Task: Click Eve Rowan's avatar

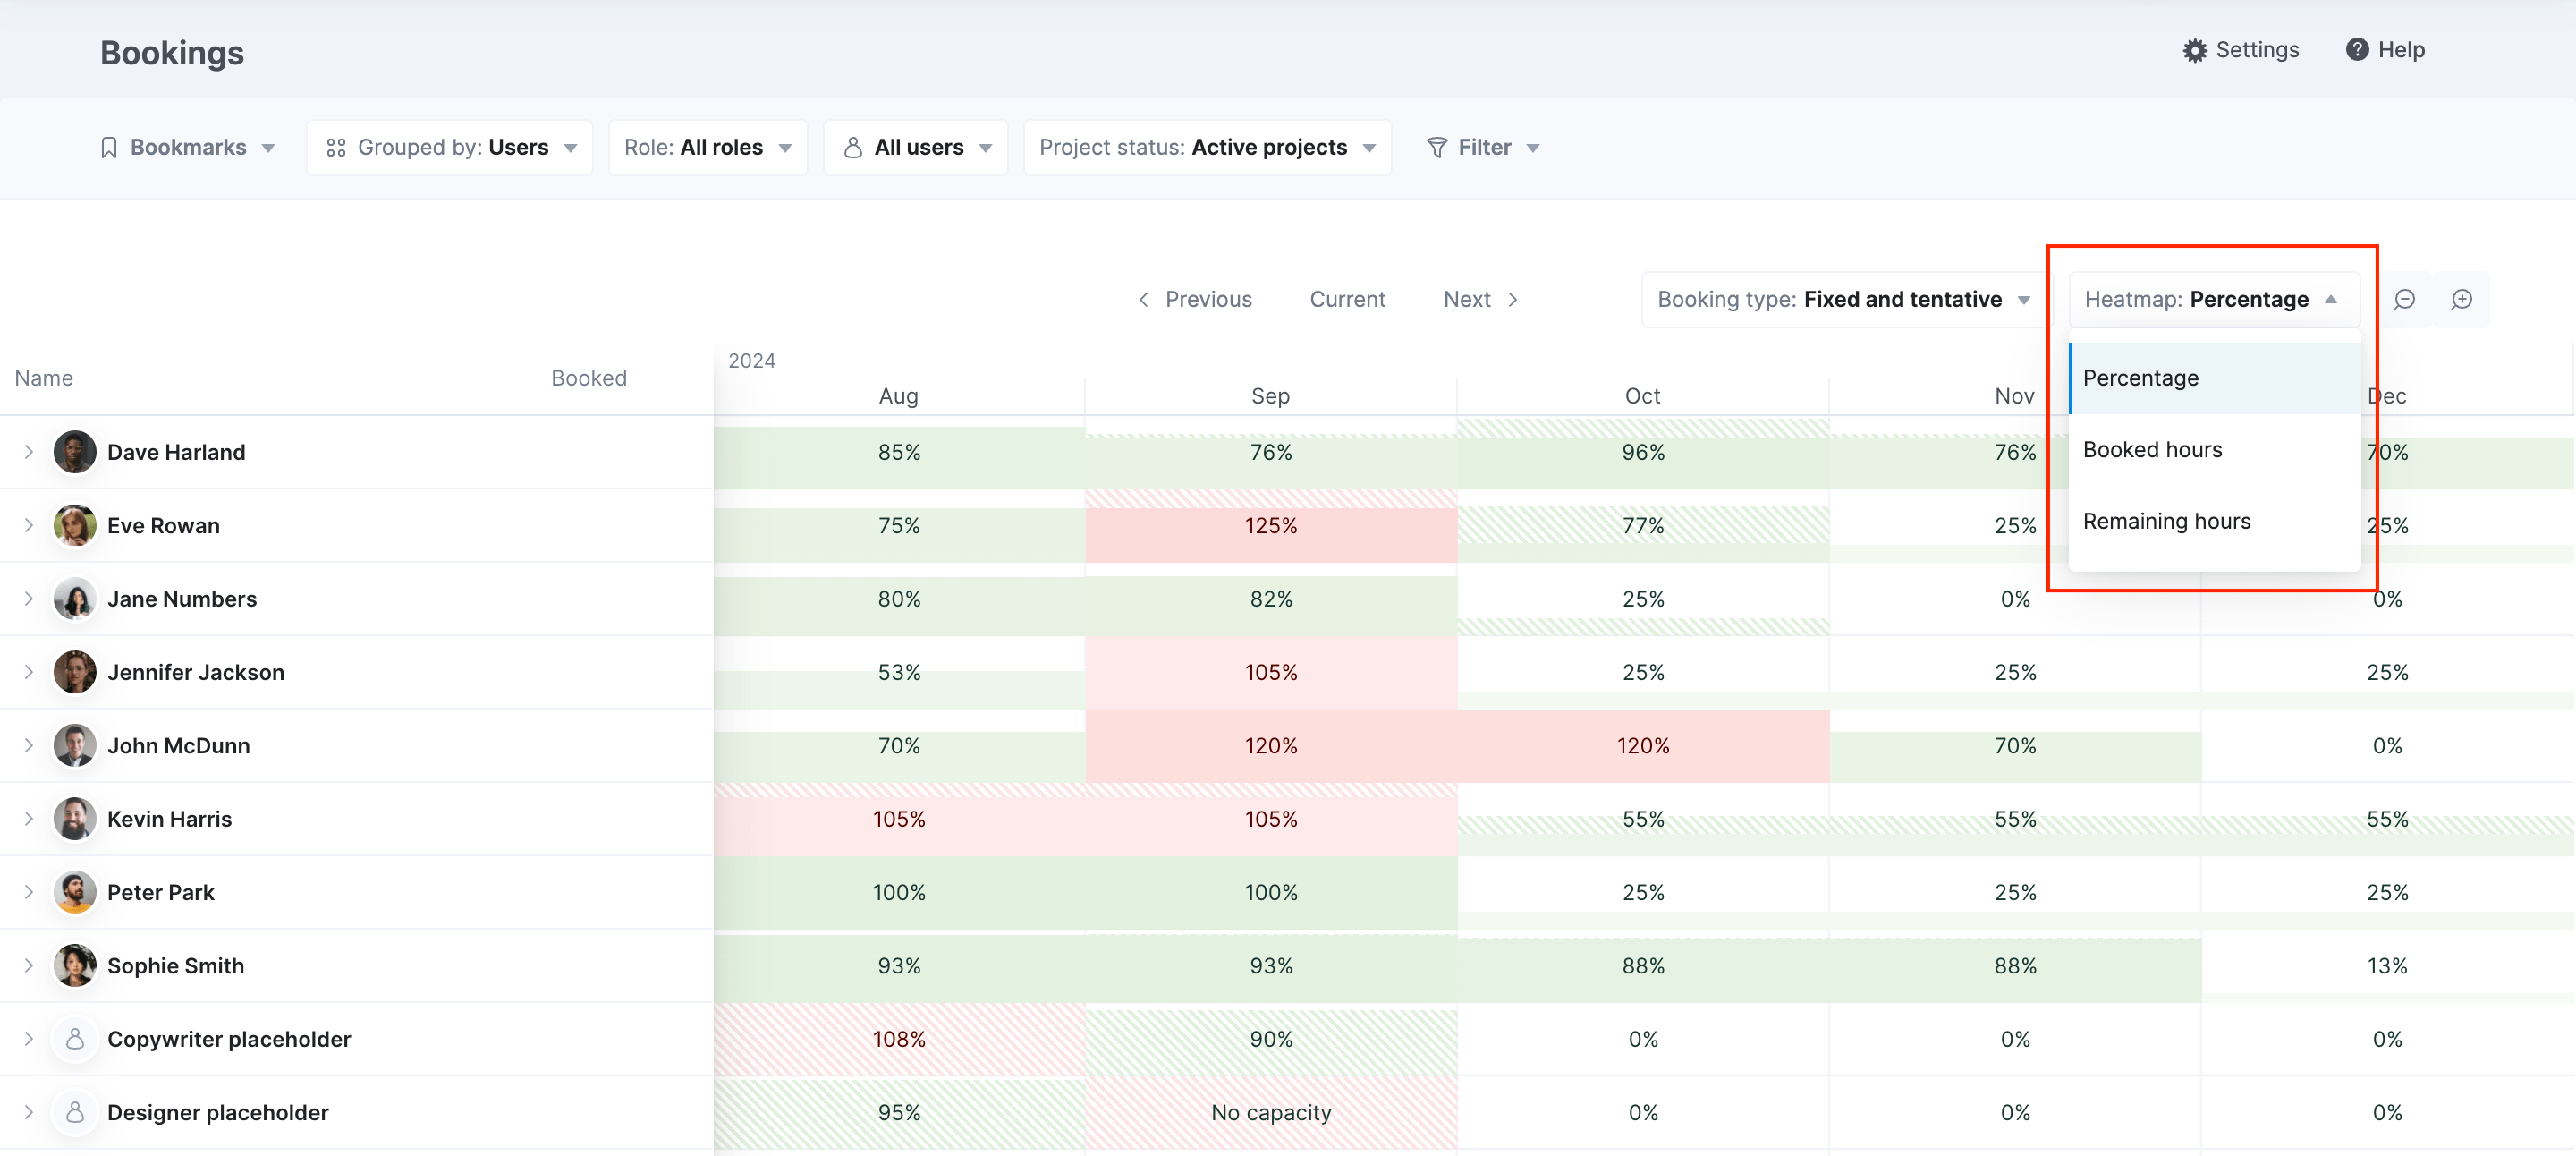Action: pyautogui.click(x=75, y=525)
